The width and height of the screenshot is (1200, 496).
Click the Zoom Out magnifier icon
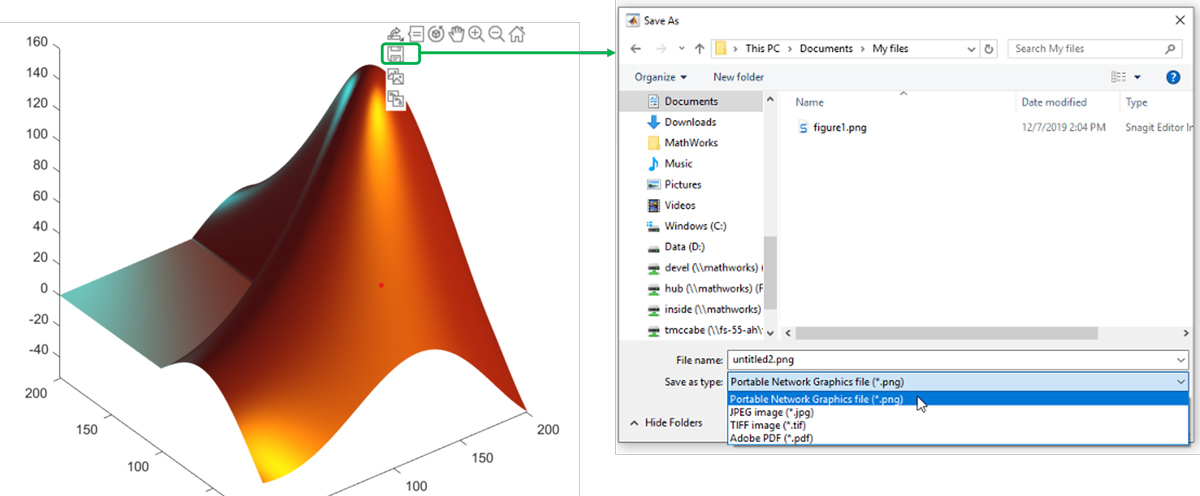click(x=496, y=34)
